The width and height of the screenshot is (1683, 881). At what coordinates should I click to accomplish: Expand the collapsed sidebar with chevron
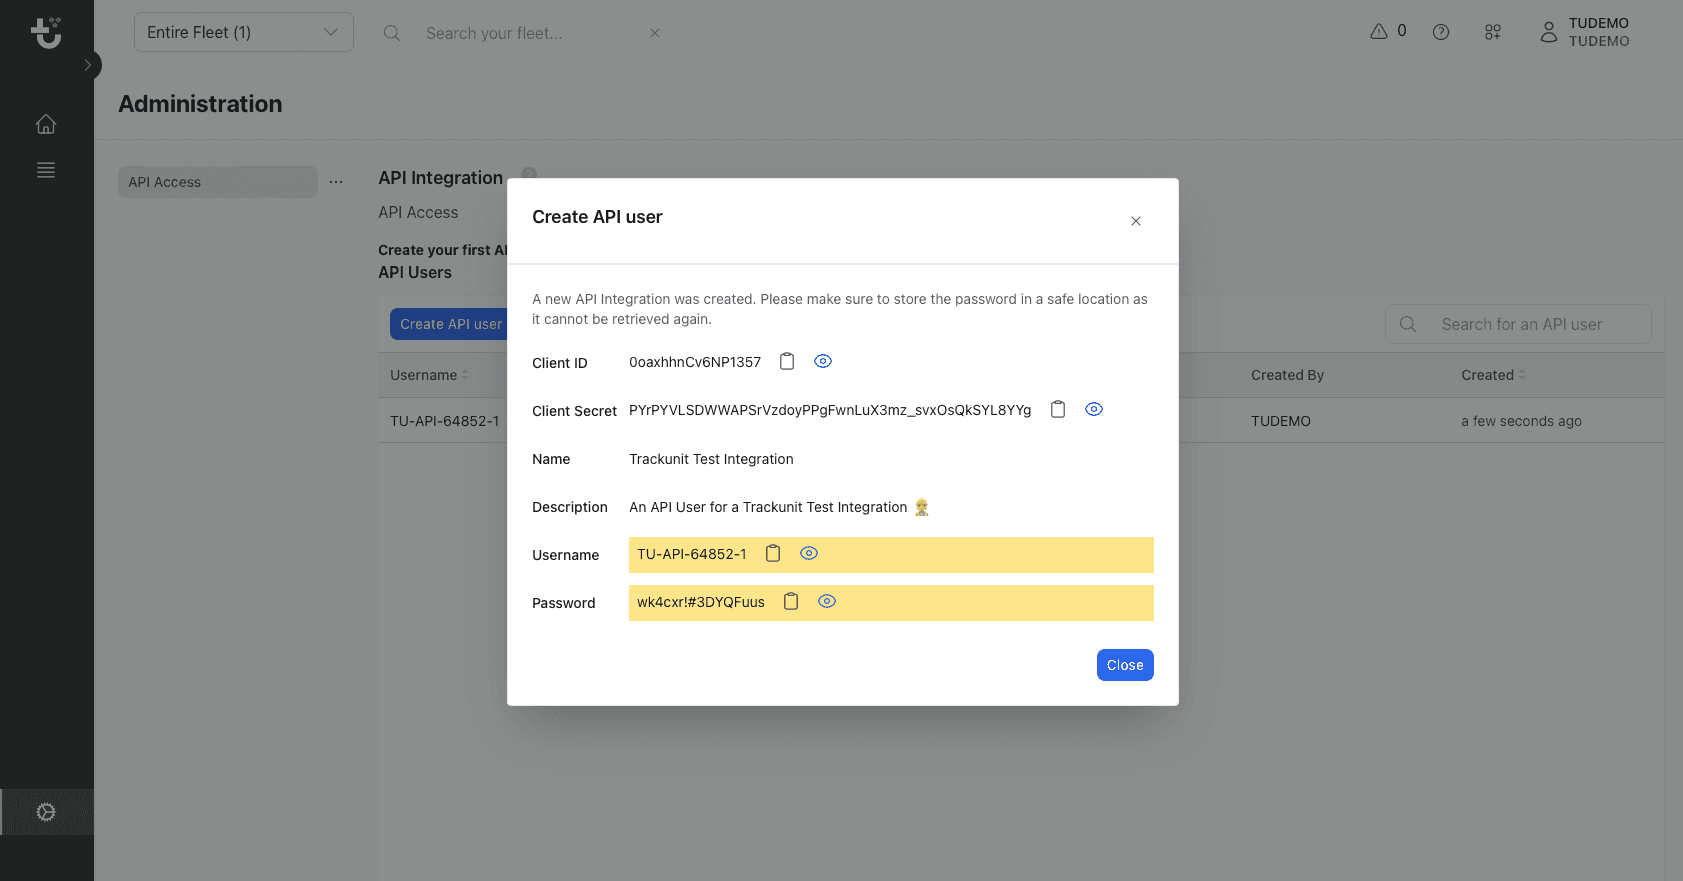tap(88, 65)
